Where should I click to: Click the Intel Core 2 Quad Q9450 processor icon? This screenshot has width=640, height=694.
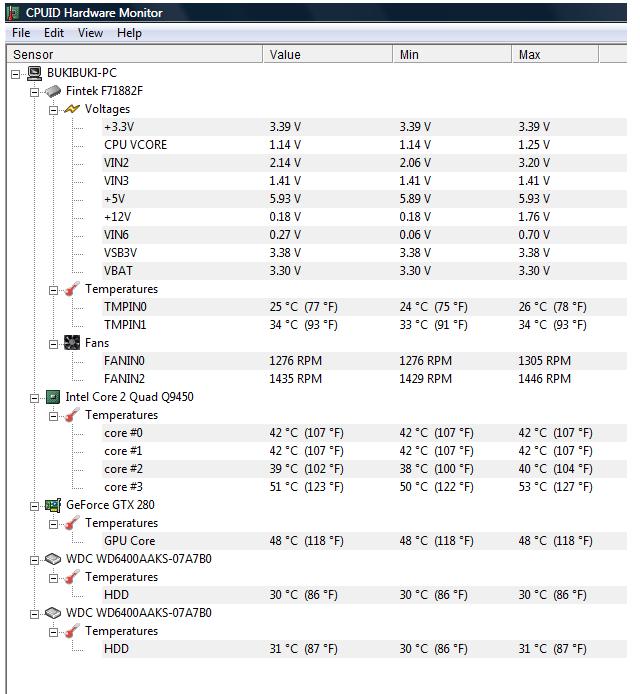[53, 397]
